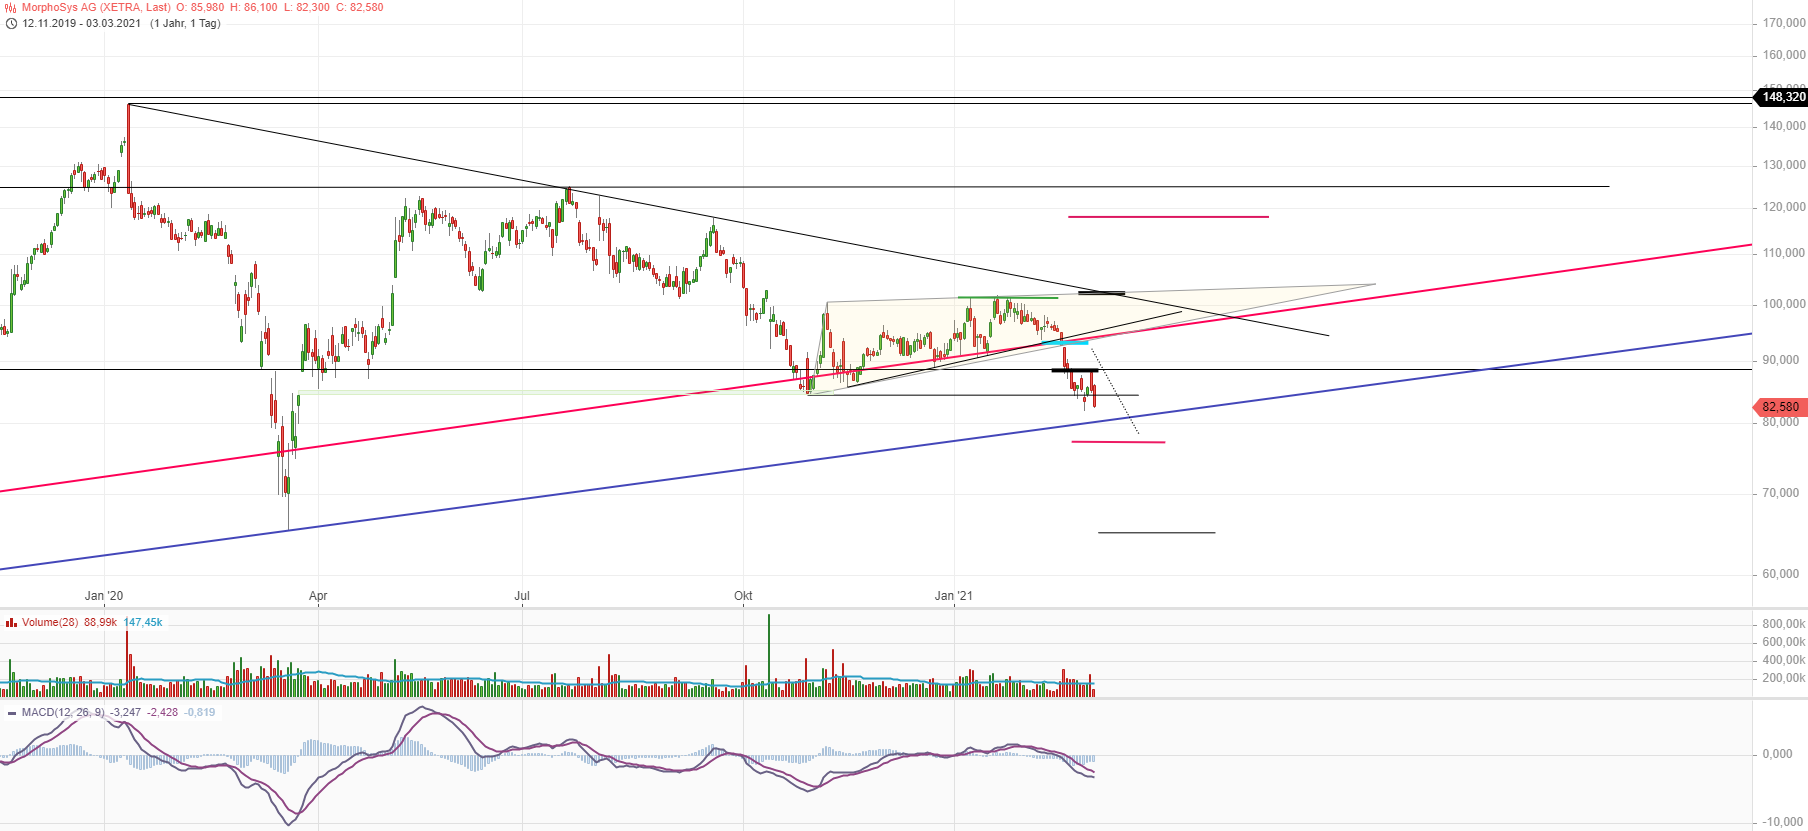The image size is (1808, 831).
Task: Click the Apr time axis label
Action: point(318,596)
